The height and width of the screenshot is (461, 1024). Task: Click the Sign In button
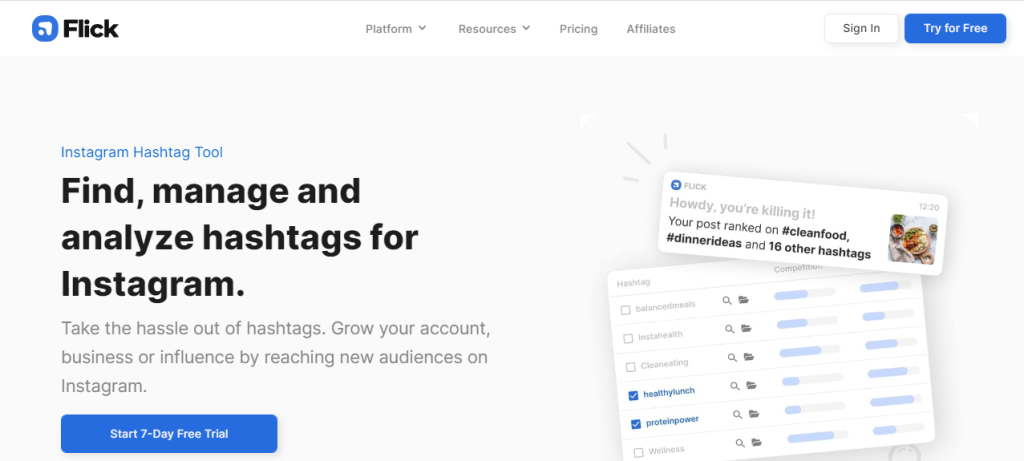coord(861,28)
